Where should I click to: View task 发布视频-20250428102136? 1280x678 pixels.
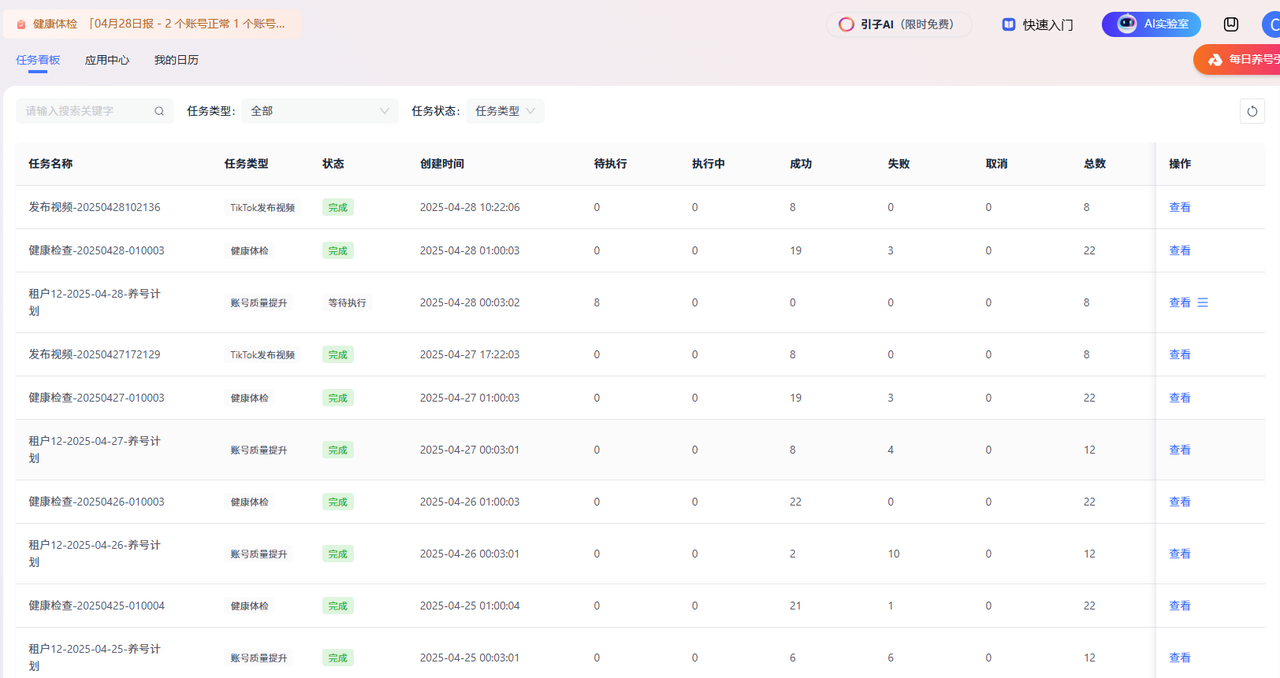1180,207
